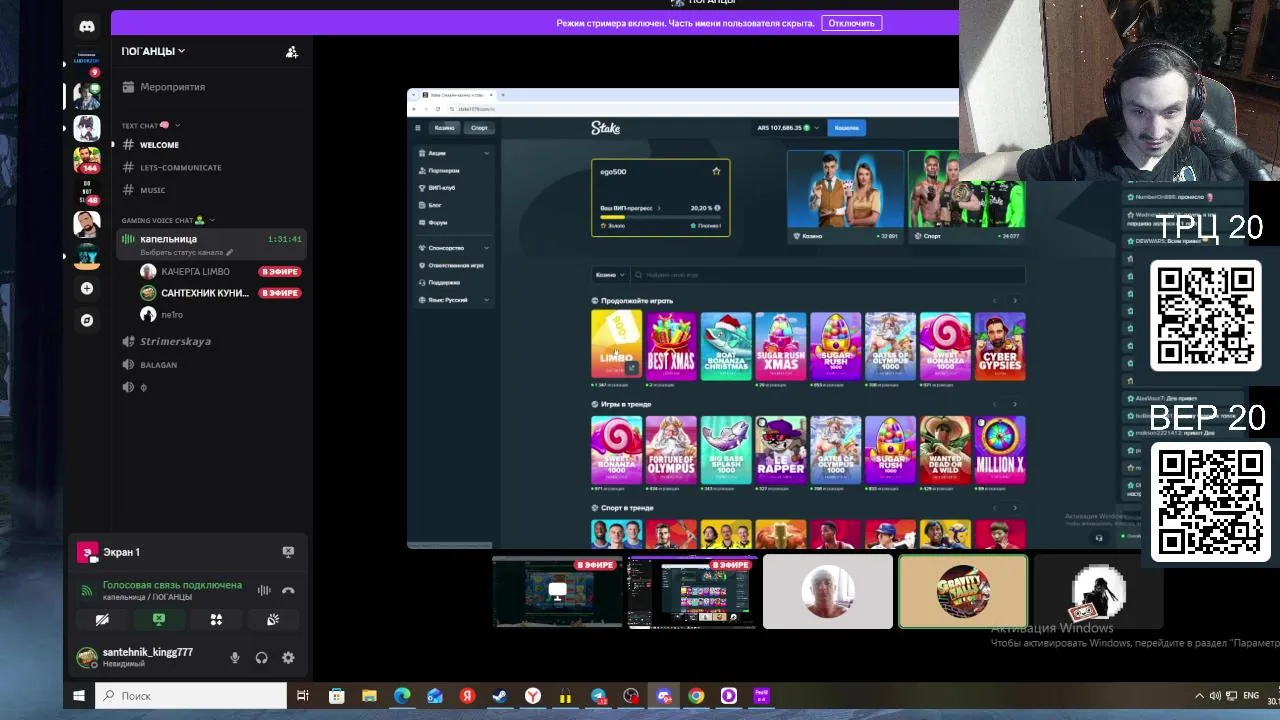Screen dimensions: 1280x720
Task: Explore discoverable servers compass icon
Action: [87, 320]
